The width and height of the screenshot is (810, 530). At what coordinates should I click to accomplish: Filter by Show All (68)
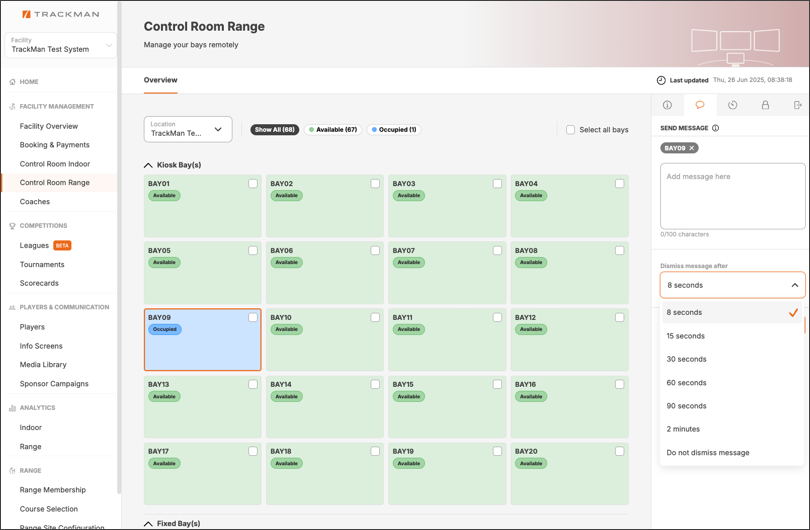click(x=274, y=130)
